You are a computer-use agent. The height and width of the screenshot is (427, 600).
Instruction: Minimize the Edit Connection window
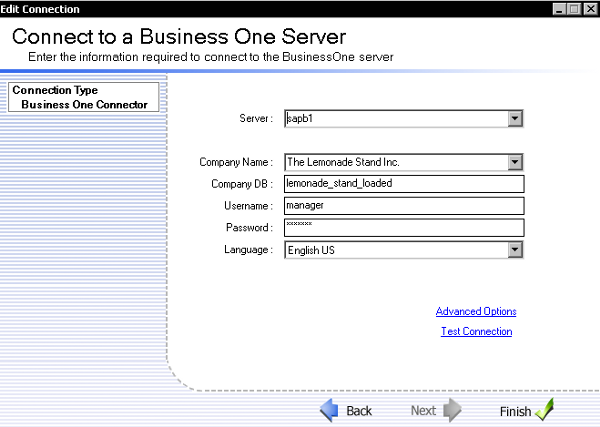[x=559, y=9]
